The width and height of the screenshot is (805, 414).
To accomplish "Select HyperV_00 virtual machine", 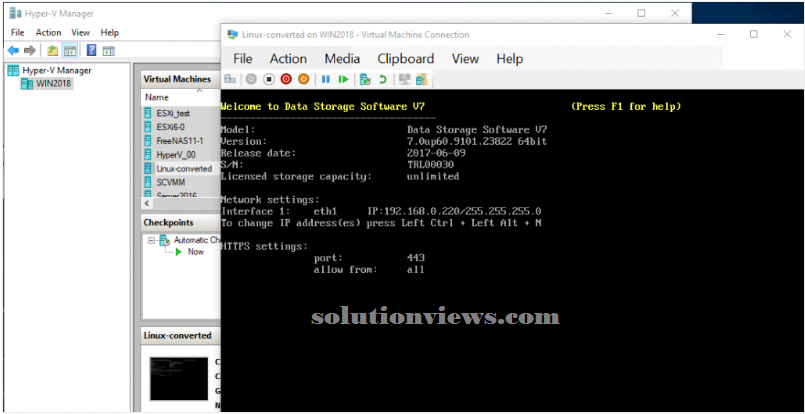I will (x=176, y=155).
